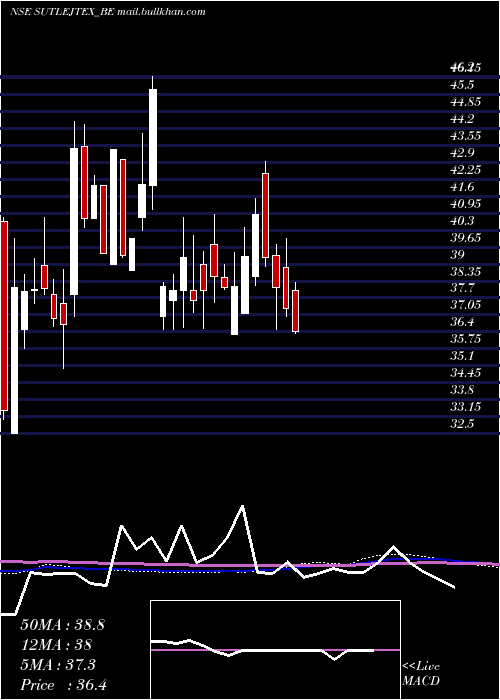Click the 34.45 price axis label
The width and height of the screenshot is (500, 700).
click(466, 374)
